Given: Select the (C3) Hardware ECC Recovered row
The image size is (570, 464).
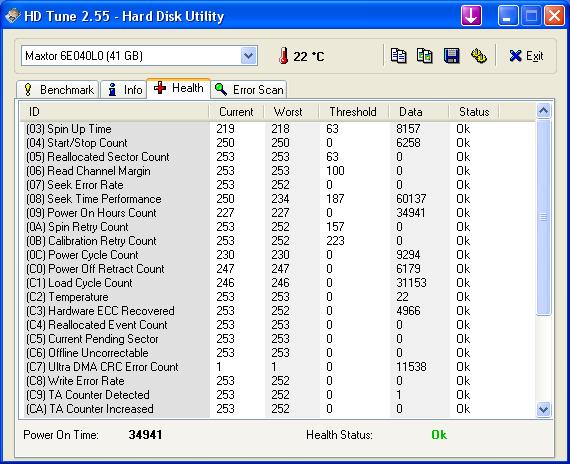Looking at the screenshot, I should (x=278, y=311).
